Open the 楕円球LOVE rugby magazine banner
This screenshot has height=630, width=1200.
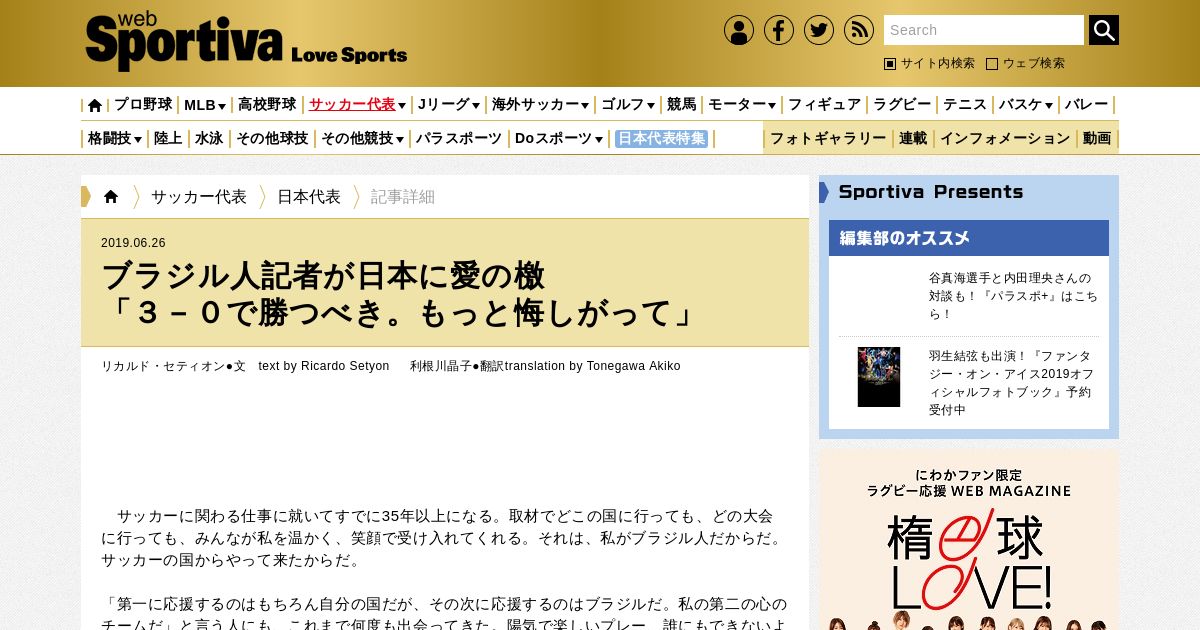pos(969,540)
